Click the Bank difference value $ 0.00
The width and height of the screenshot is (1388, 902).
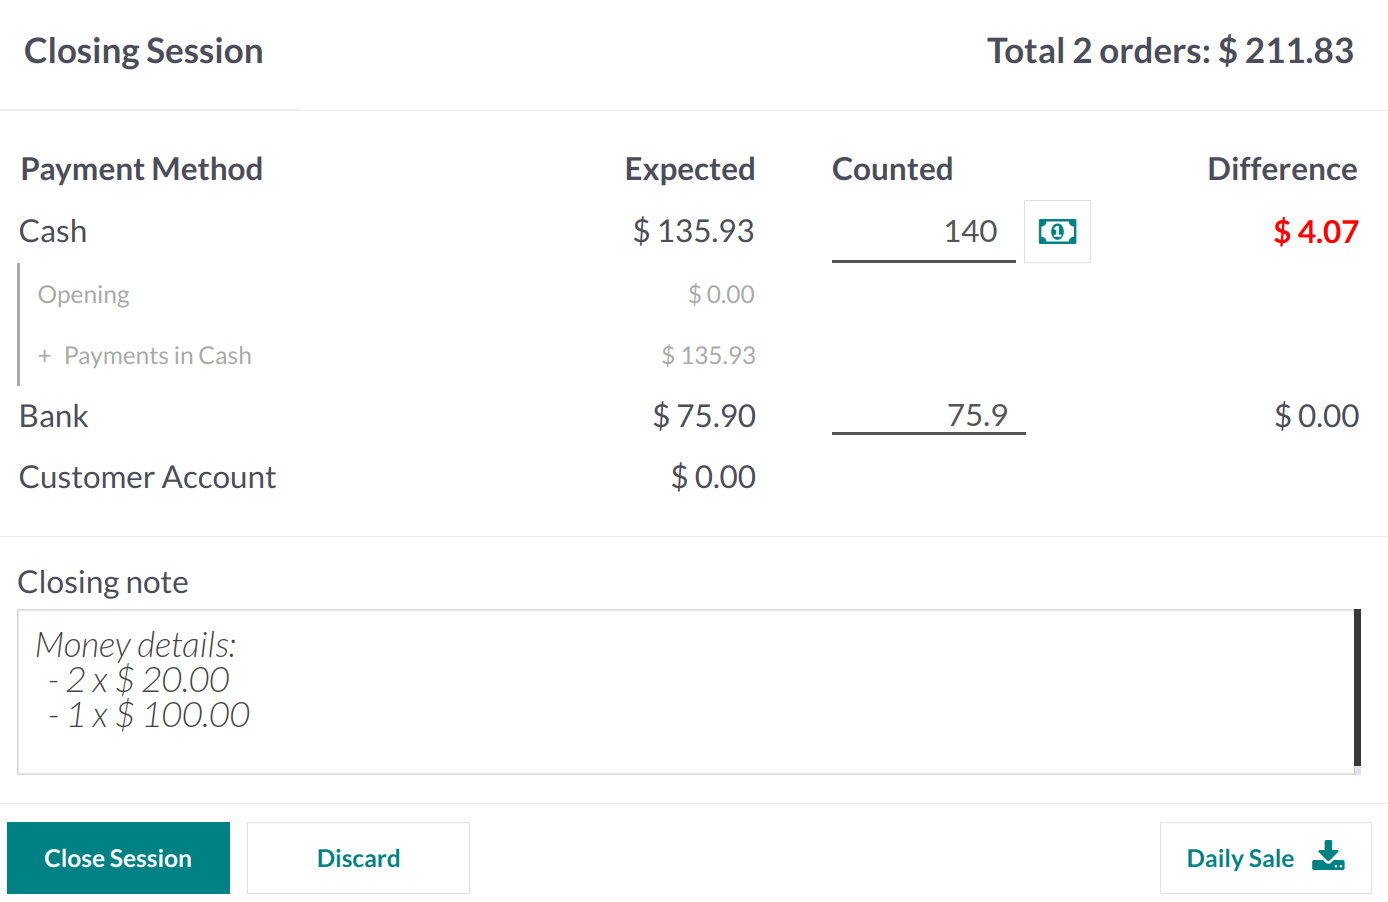1316,416
